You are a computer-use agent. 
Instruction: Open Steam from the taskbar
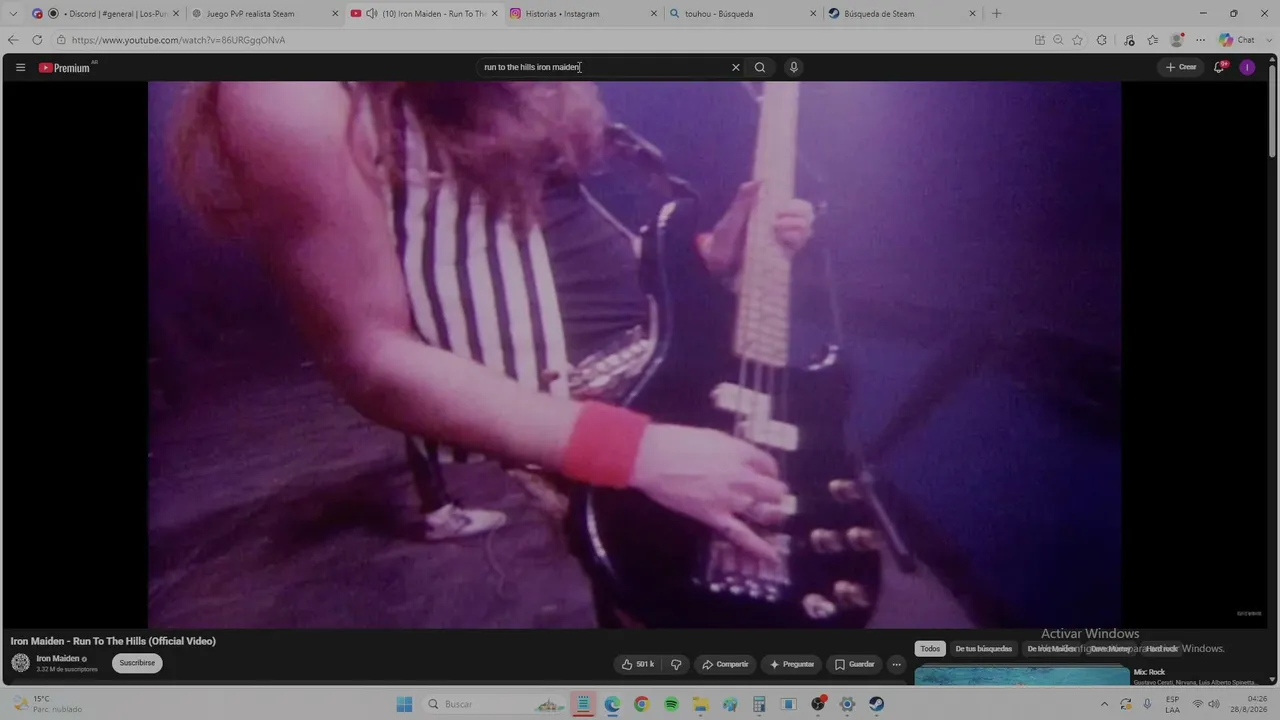(x=876, y=704)
